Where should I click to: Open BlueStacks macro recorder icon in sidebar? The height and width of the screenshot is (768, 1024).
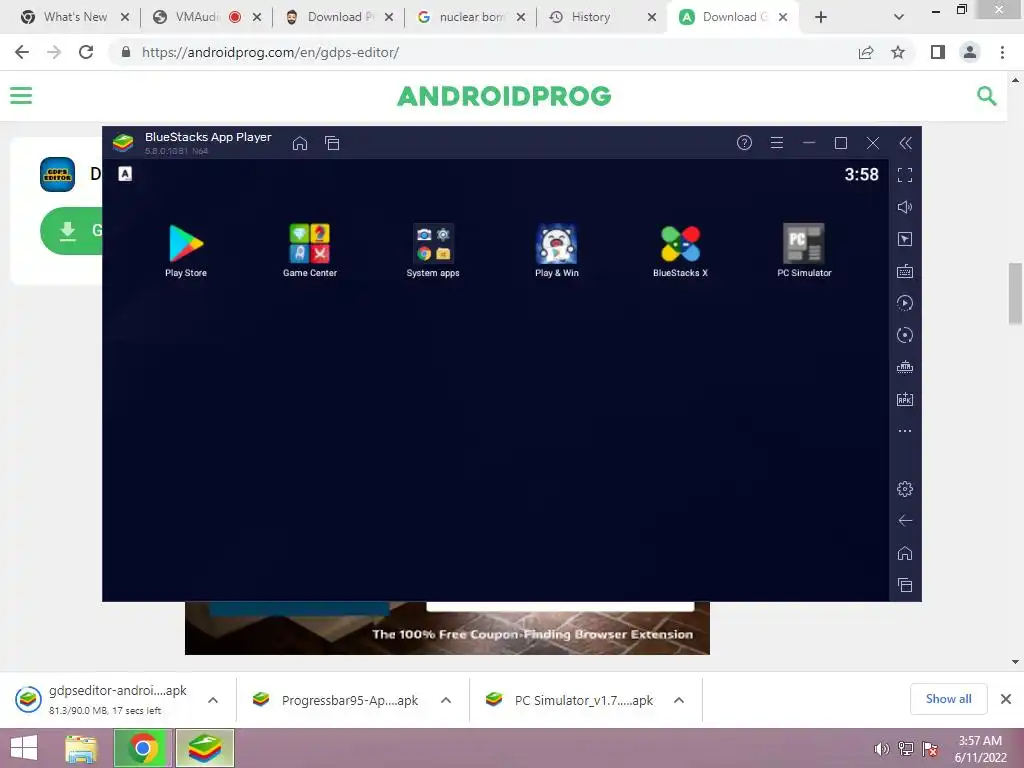904,367
